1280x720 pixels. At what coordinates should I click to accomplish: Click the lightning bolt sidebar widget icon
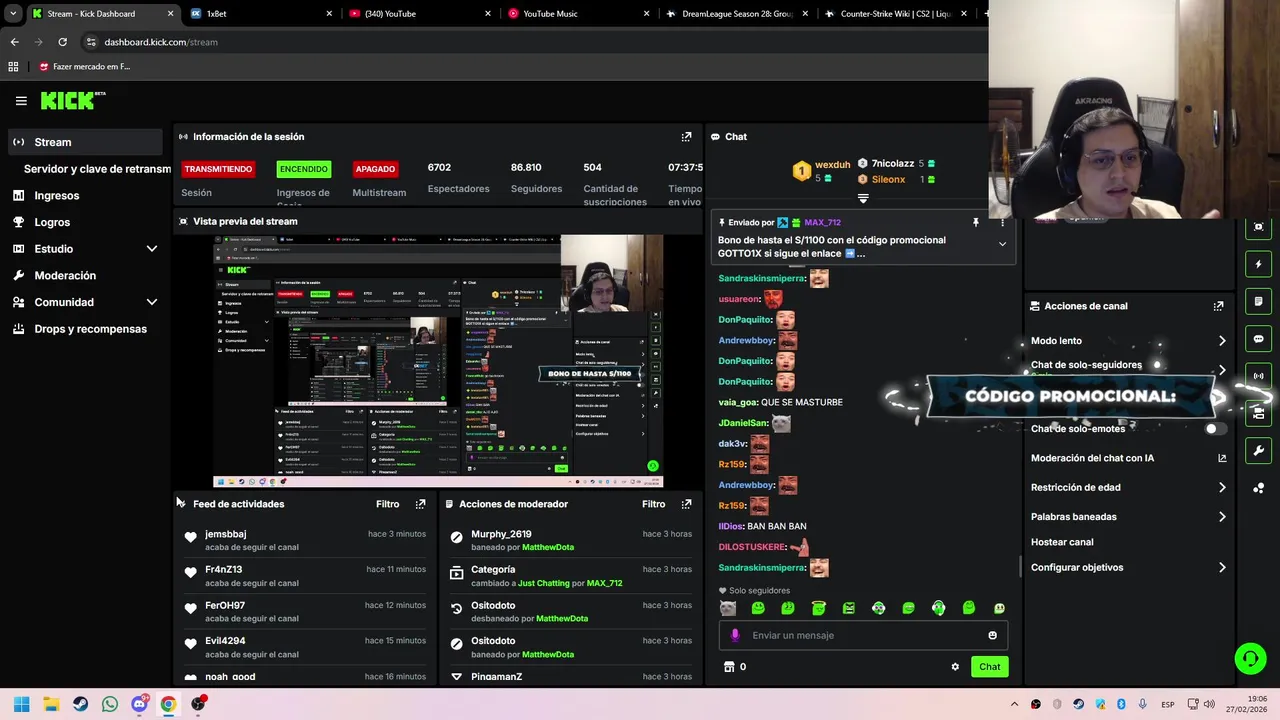1259,264
